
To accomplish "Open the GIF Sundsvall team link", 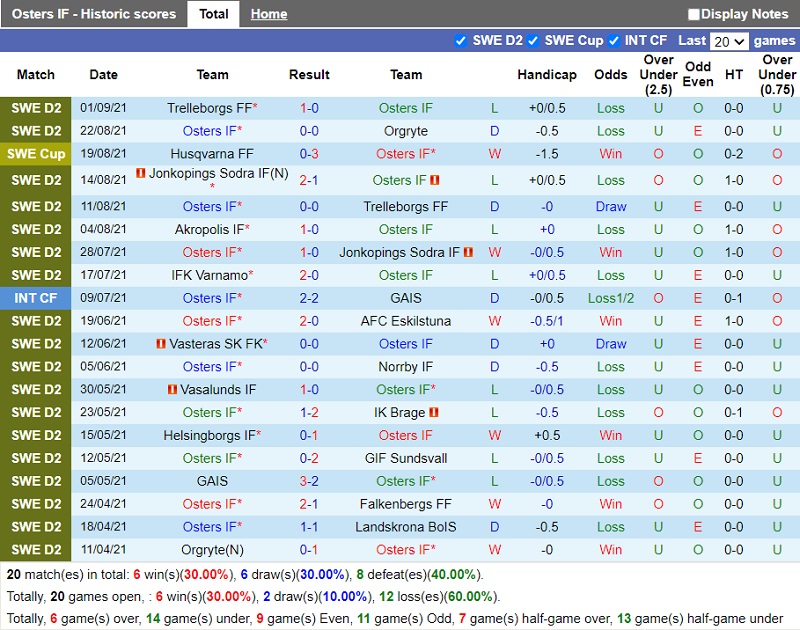I will [406, 459].
